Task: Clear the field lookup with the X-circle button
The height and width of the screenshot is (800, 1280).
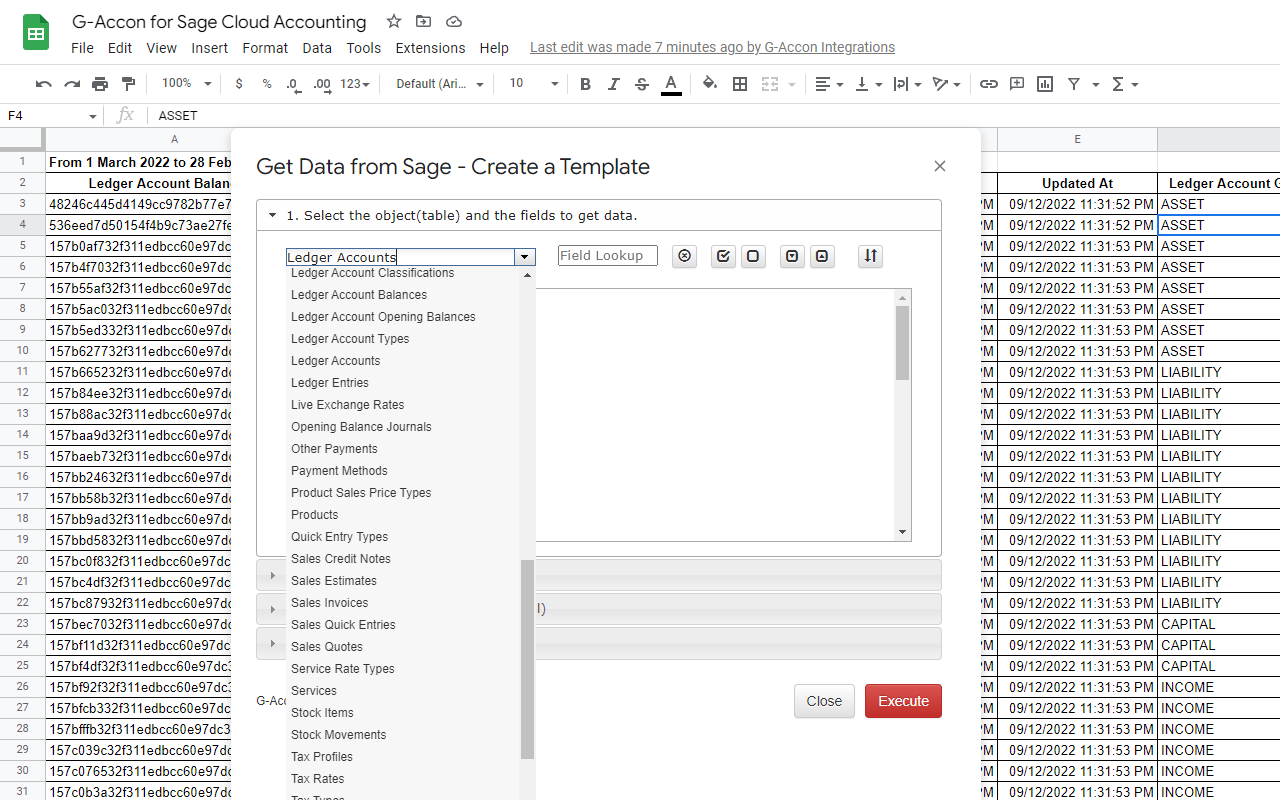Action: pyautogui.click(x=684, y=256)
